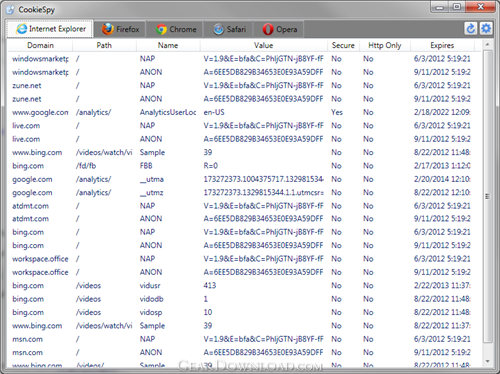Select the __utma google.com cookie row
Viewport: 500px width, 374px height.
point(243,179)
